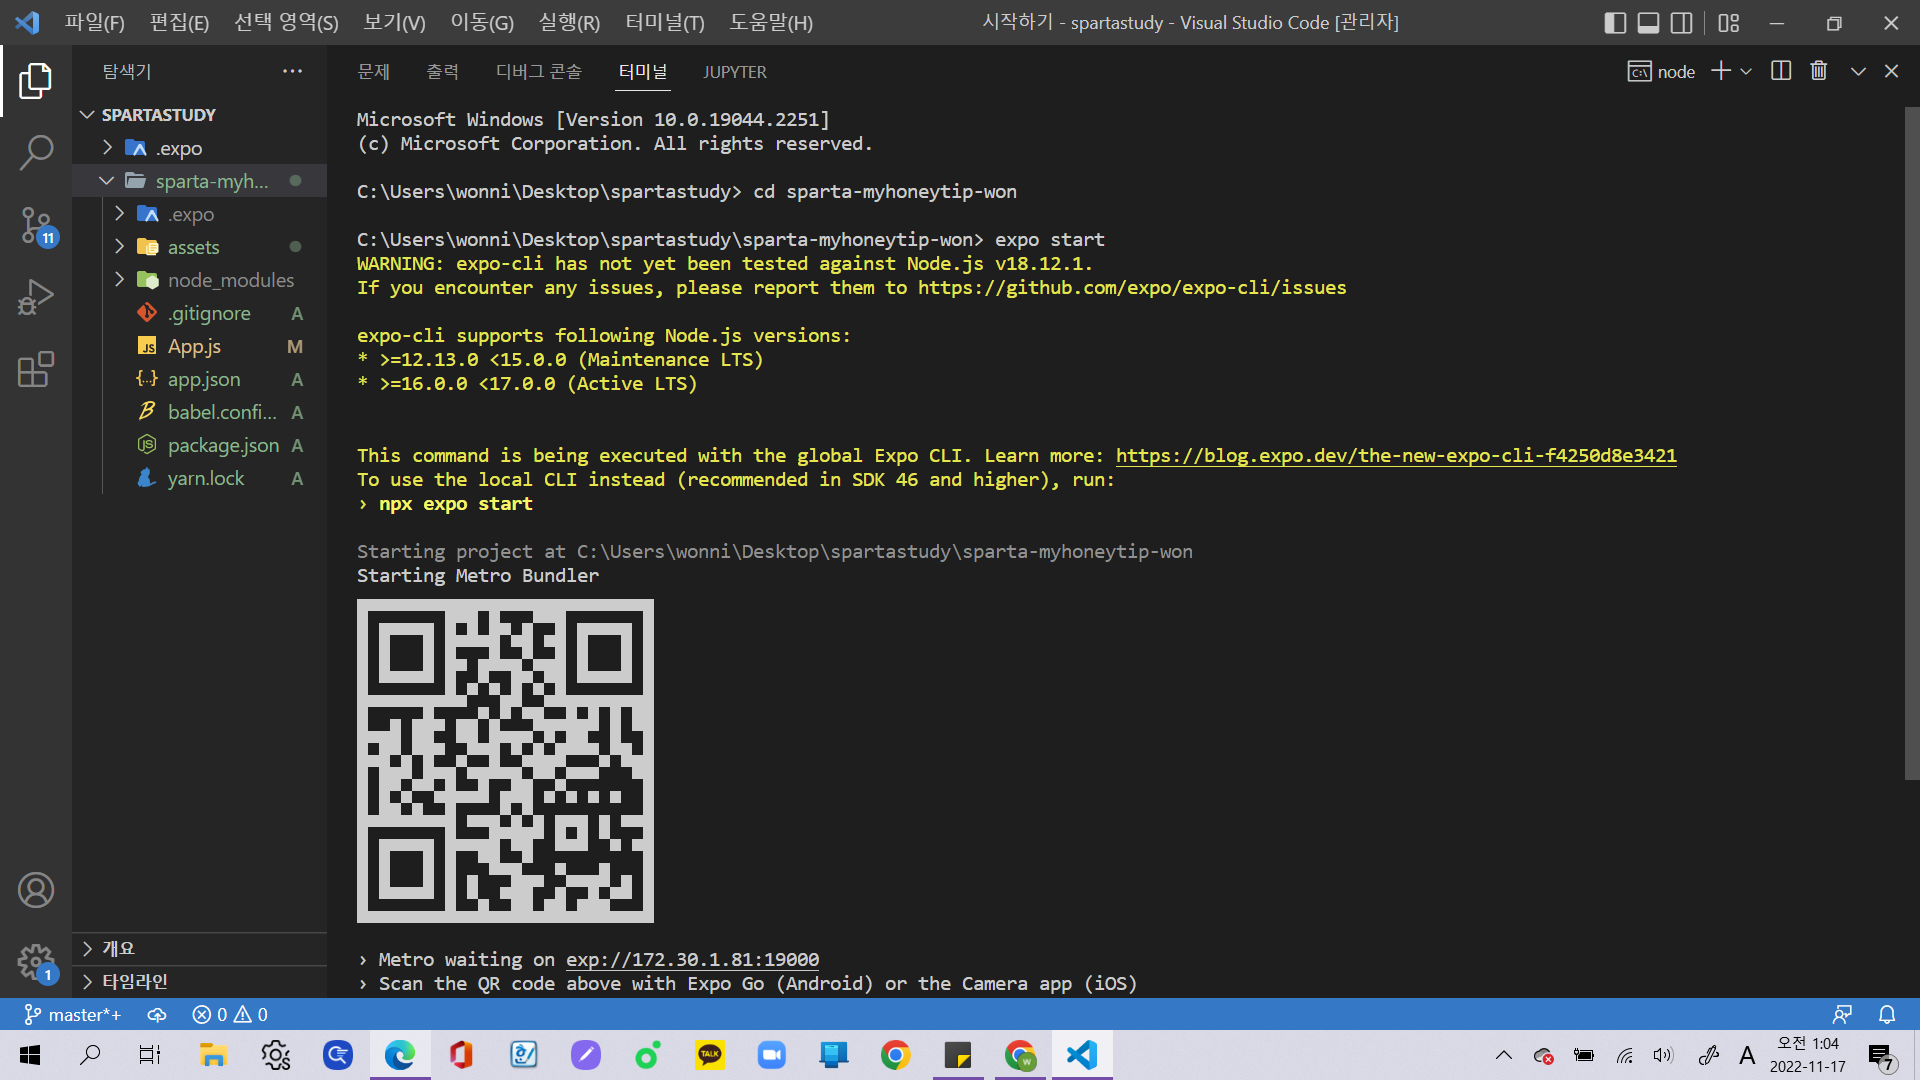Open the 편집(E) menu
Viewport: 1920px width, 1080px height.
(179, 22)
